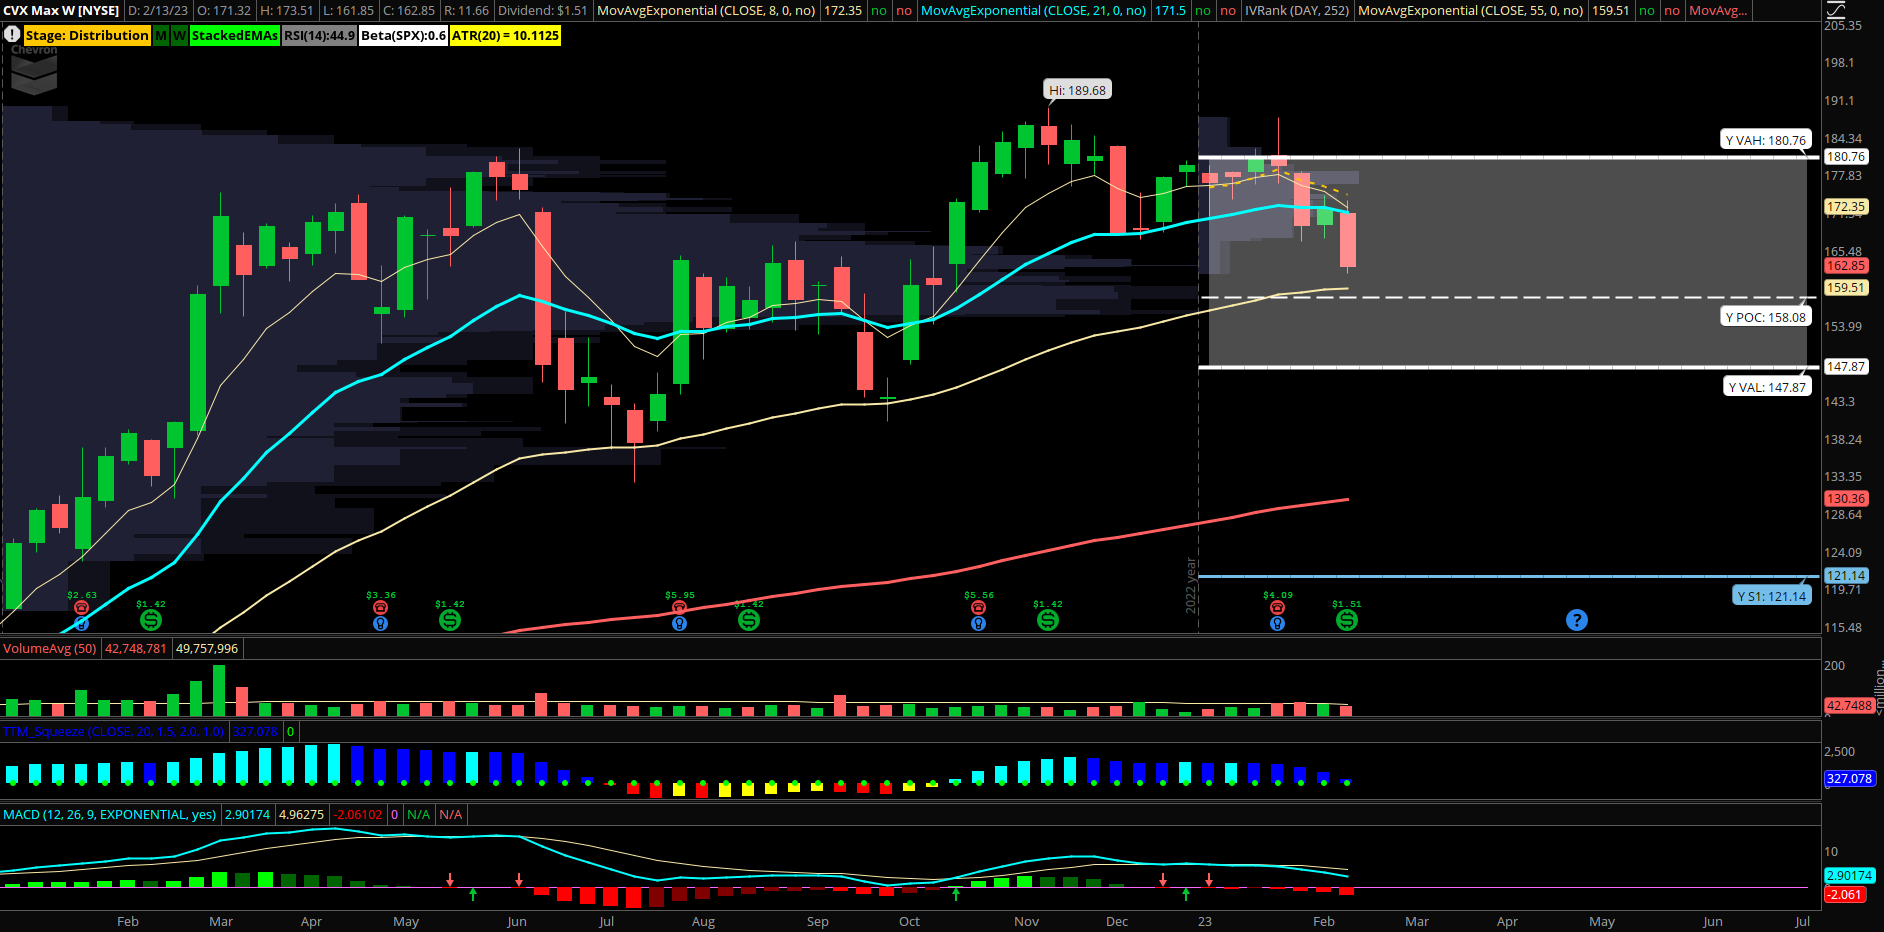The height and width of the screenshot is (932, 1884).
Task: Open the $1.42 dividend icon near Feb 2022
Action: [x=151, y=620]
